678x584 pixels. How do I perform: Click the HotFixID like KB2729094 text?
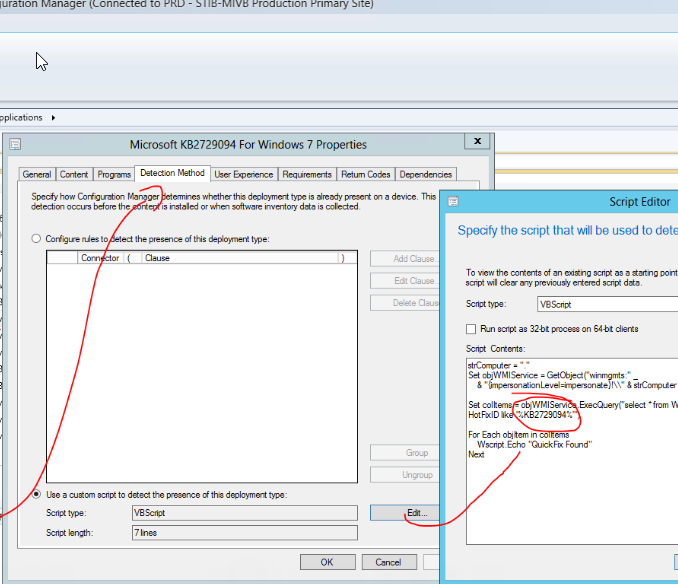(524, 415)
